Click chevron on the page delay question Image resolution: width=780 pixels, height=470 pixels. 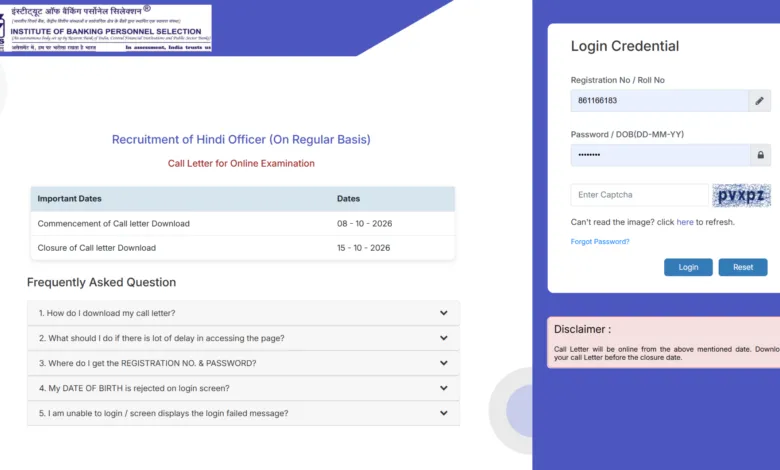(443, 338)
